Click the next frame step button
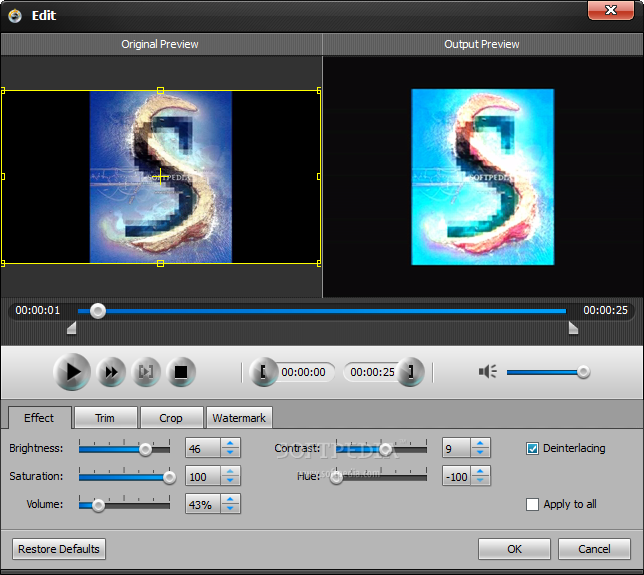The width and height of the screenshot is (644, 575). coord(146,372)
